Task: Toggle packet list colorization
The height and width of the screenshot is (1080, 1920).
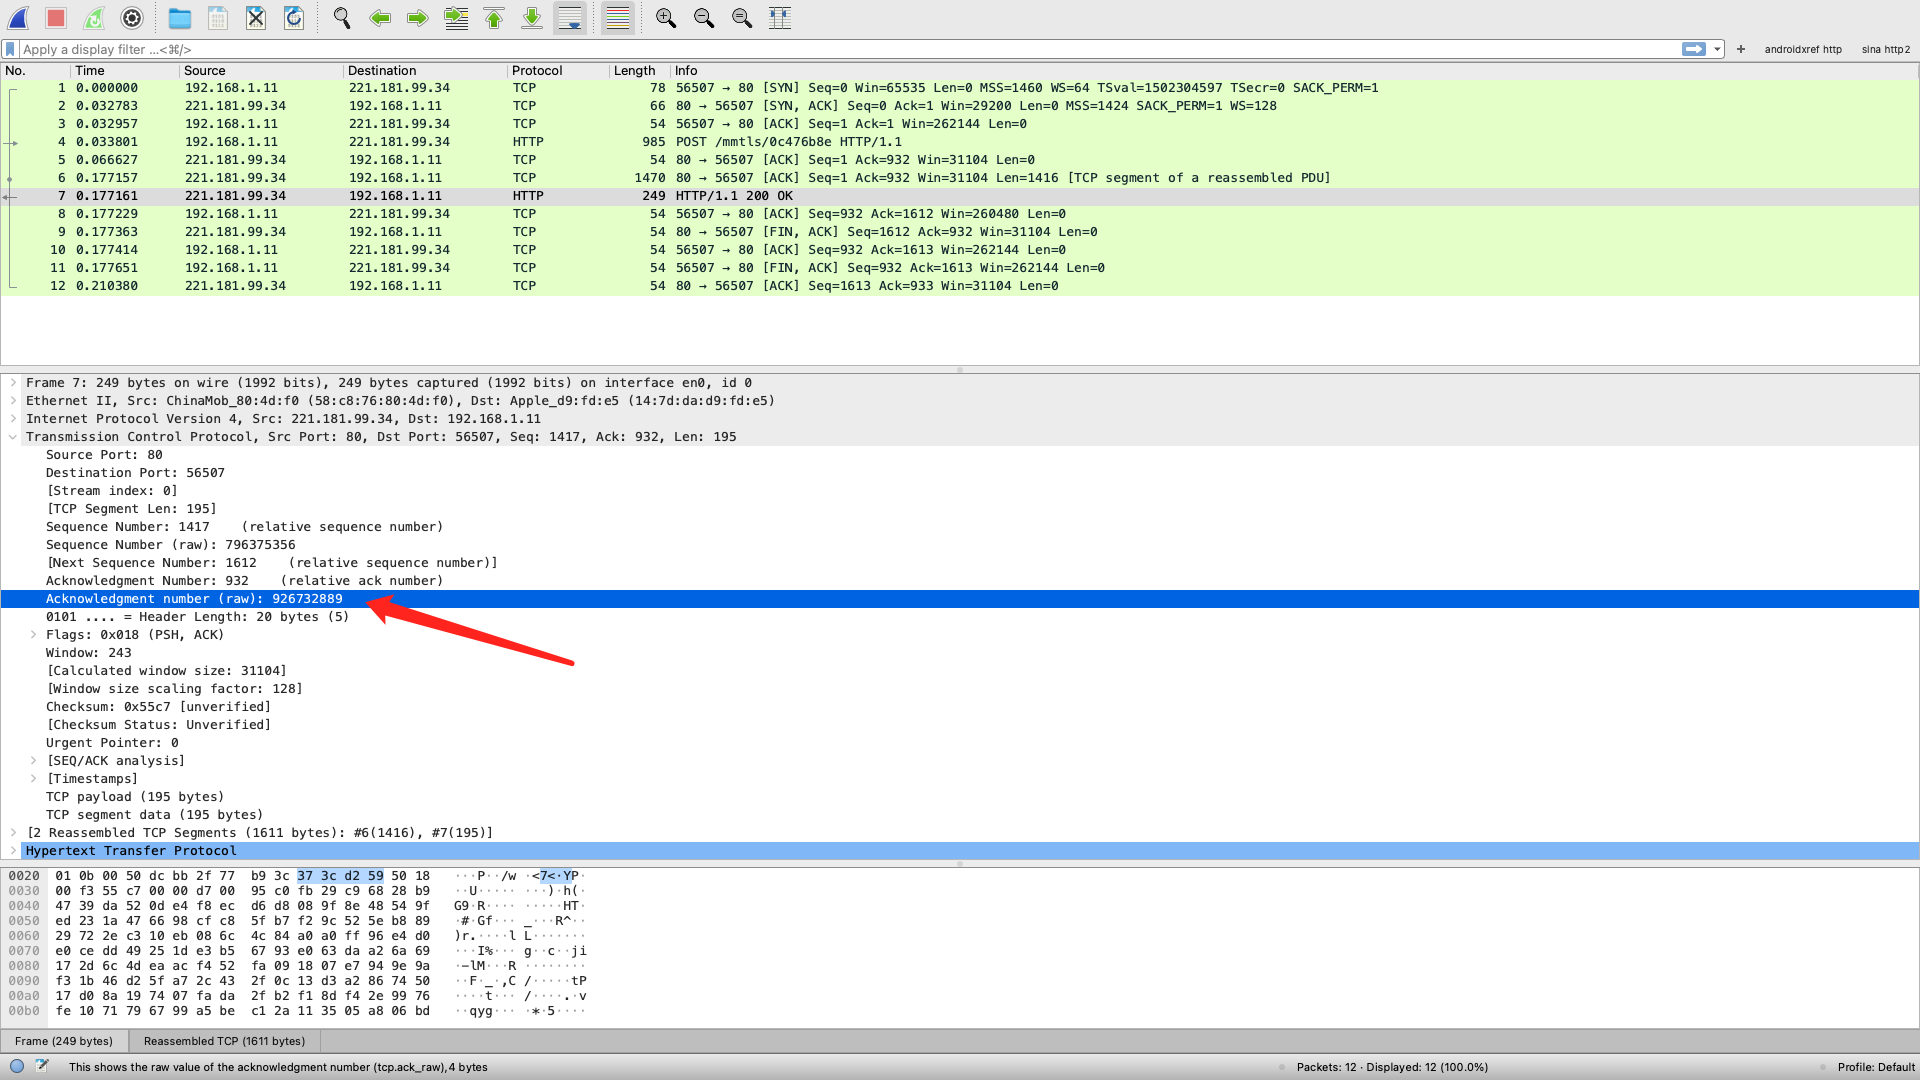Action: pyautogui.click(x=618, y=18)
